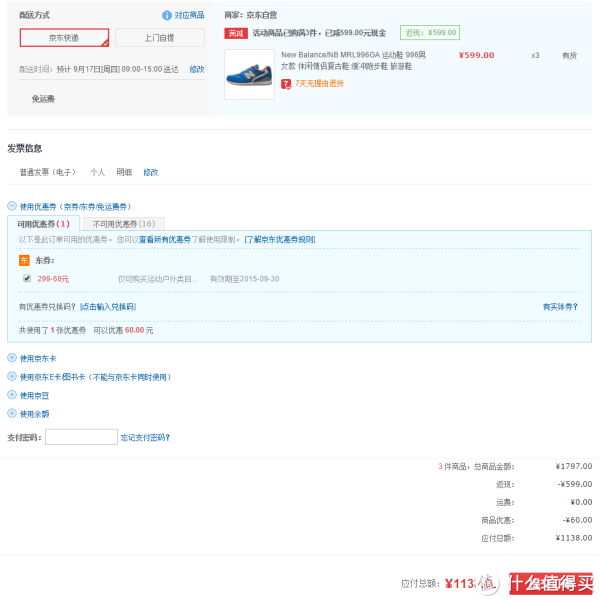Select 上门自提 pickup option
600x601 pixels.
[159, 38]
